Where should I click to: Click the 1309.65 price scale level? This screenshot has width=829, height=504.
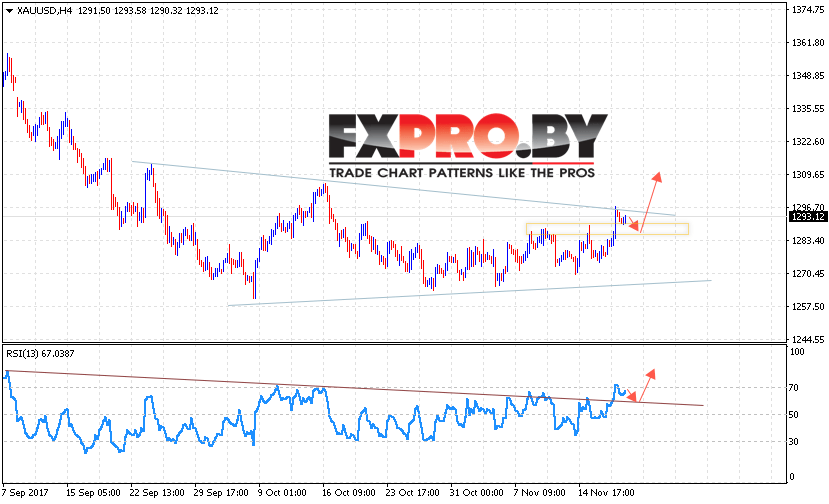coord(807,175)
